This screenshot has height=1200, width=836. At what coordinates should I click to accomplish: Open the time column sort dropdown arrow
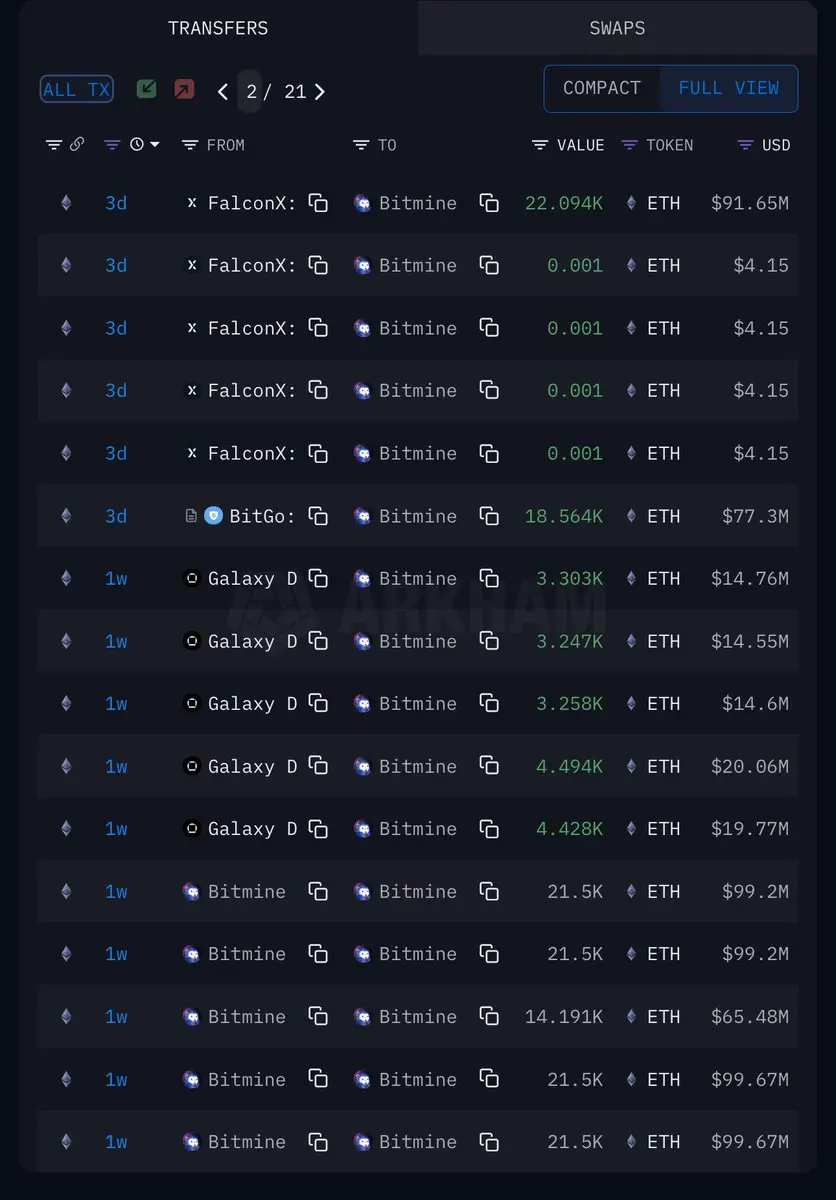[x=154, y=145]
